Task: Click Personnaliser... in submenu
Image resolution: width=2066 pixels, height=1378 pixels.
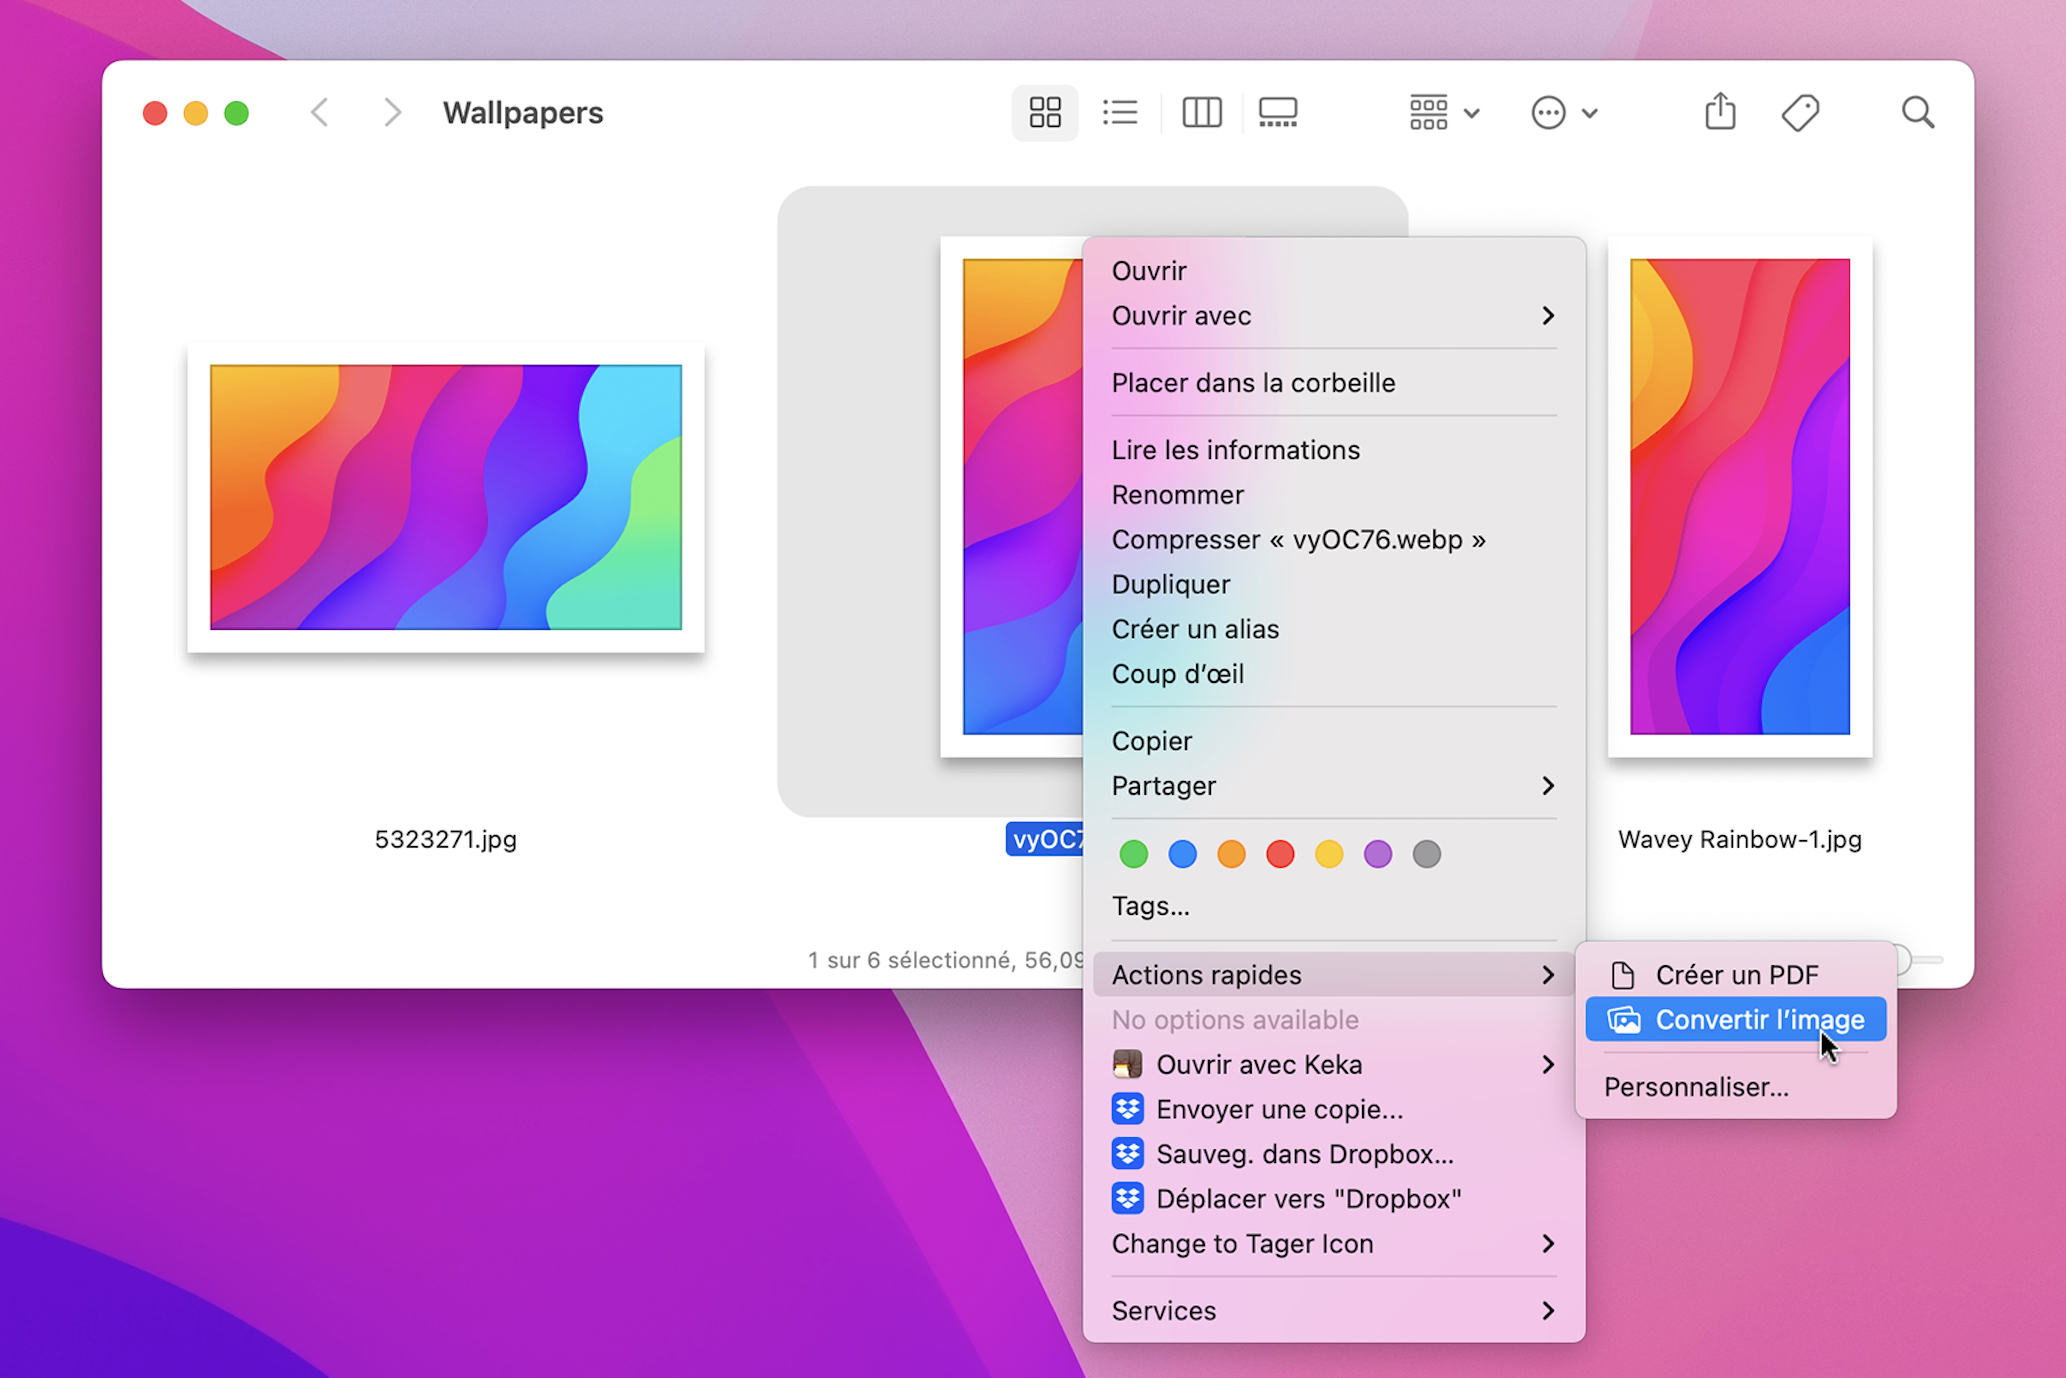Action: [x=1696, y=1087]
